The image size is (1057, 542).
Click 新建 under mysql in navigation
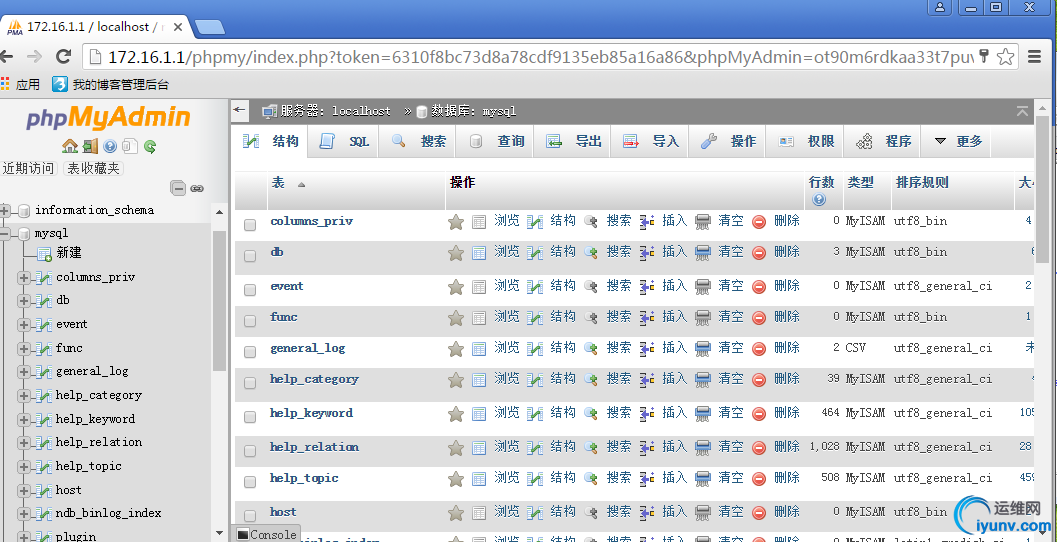69,253
